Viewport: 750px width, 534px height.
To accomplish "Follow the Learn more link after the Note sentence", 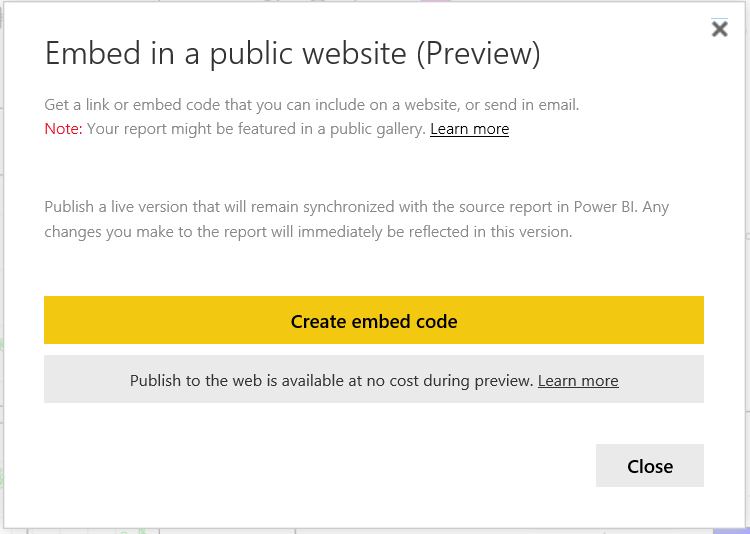I will (469, 129).
